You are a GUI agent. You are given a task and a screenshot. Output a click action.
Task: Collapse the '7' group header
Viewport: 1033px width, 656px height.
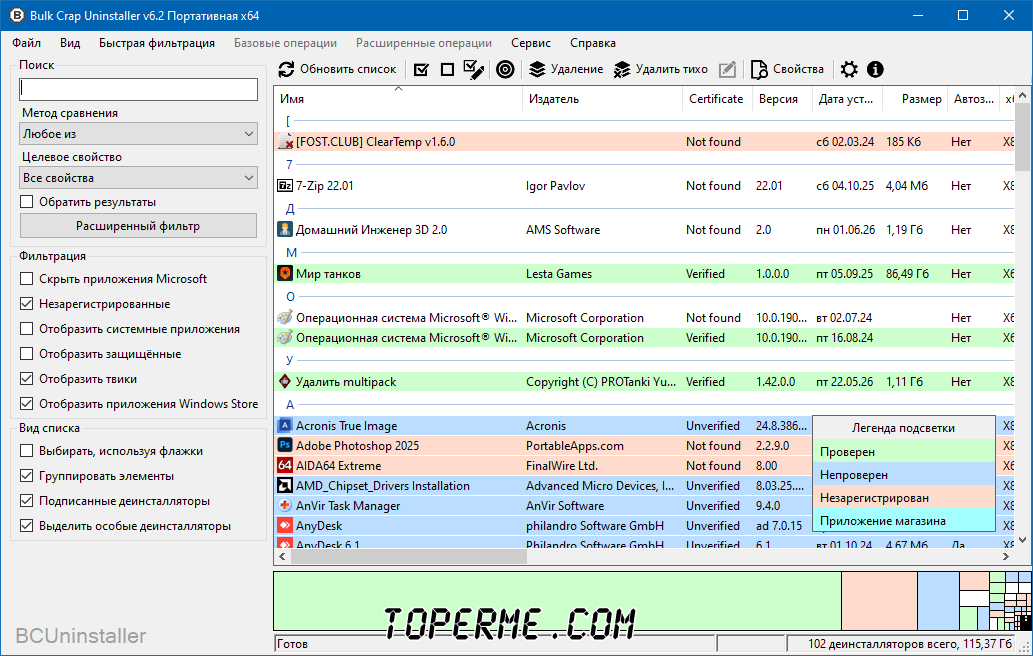coord(289,165)
